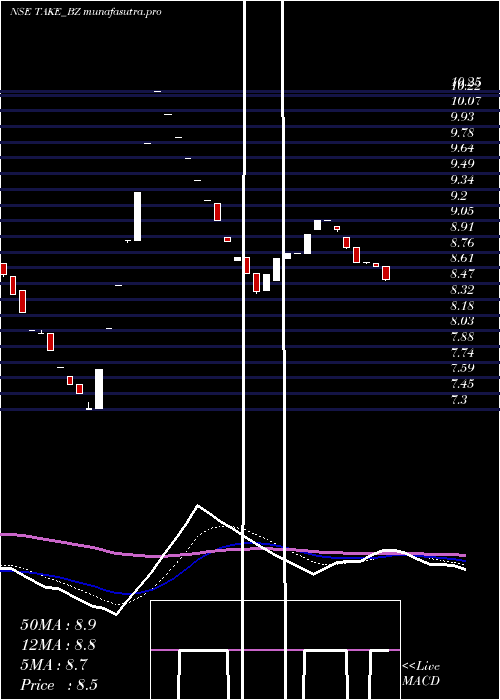Click the last red candlestick in the series
500x700 pixels.
(386, 273)
